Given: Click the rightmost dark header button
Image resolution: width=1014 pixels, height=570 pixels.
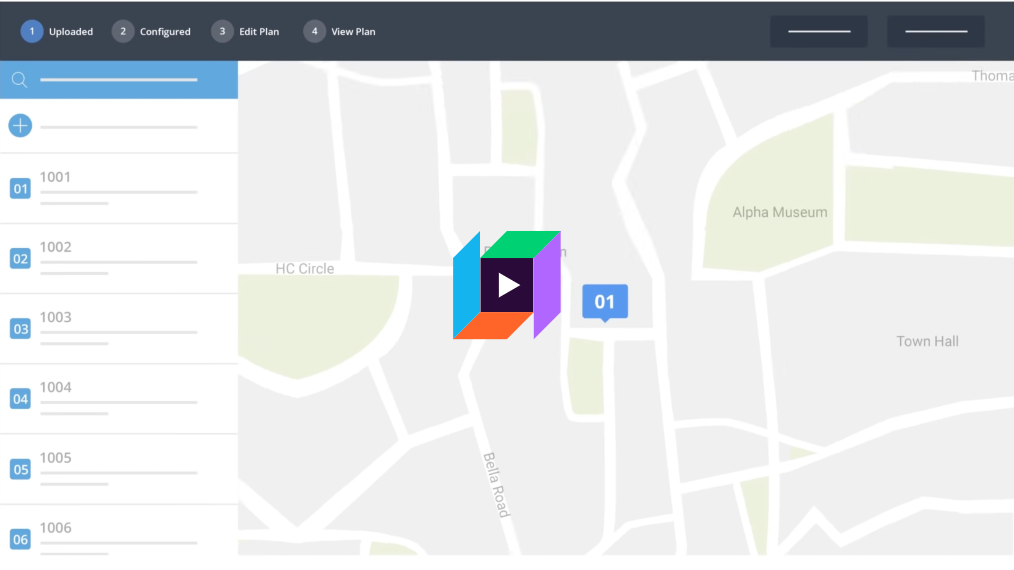Looking at the screenshot, I should [x=935, y=32].
